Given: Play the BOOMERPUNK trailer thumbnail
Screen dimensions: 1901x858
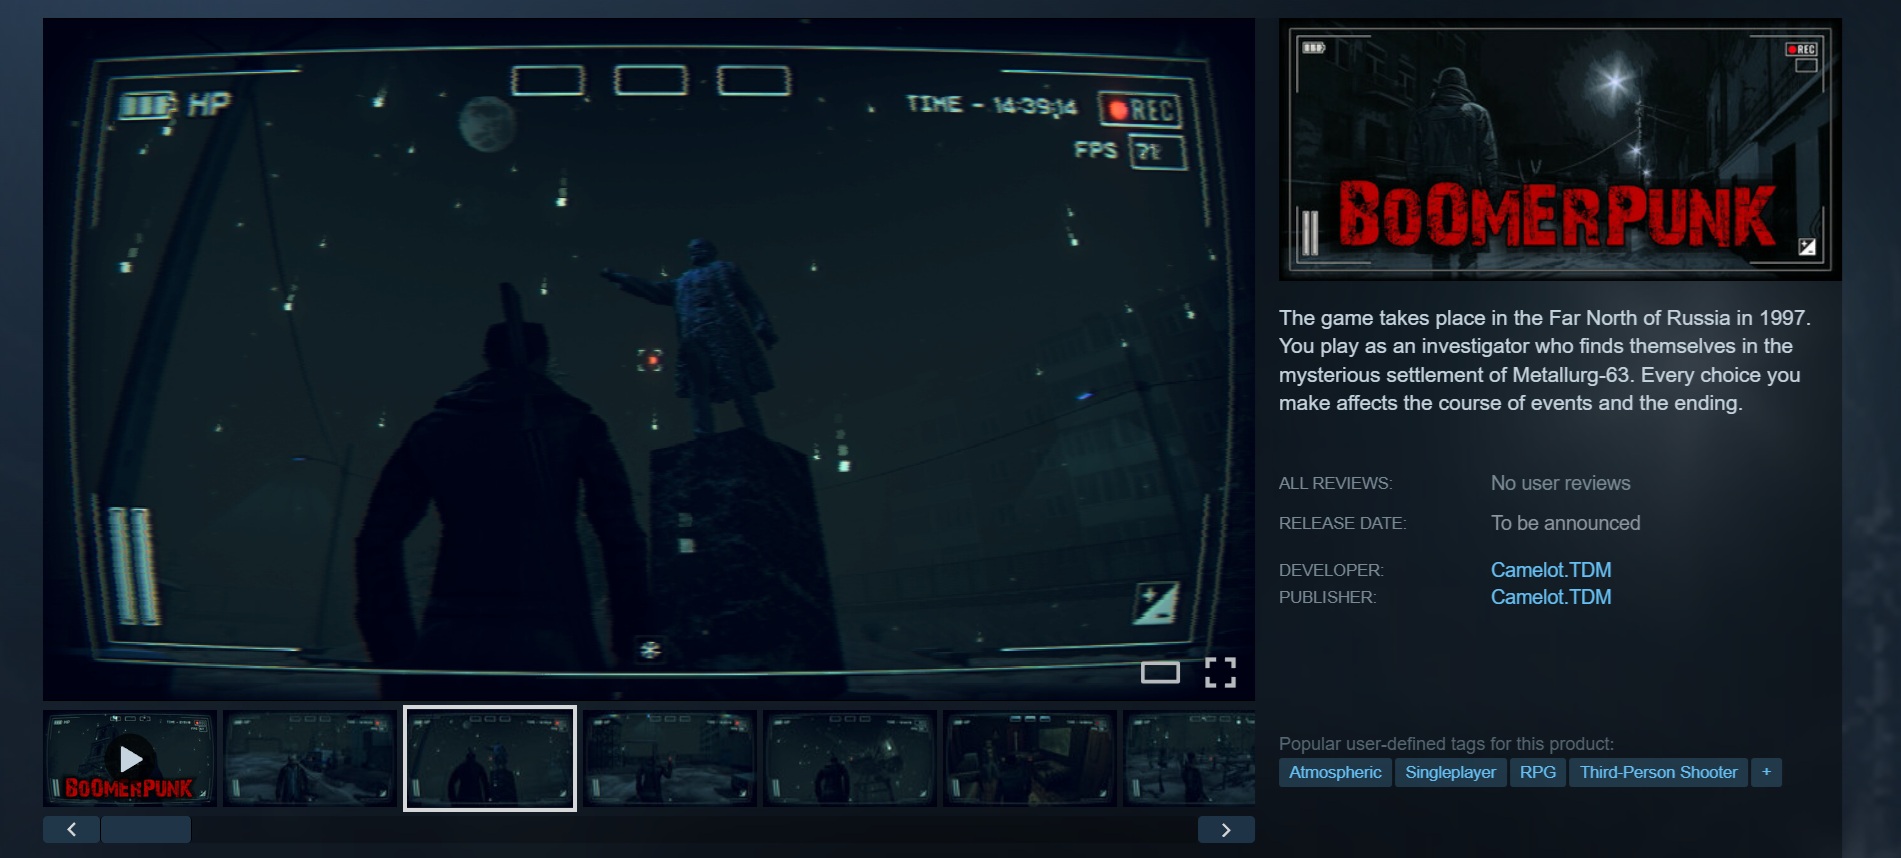Looking at the screenshot, I should (130, 758).
